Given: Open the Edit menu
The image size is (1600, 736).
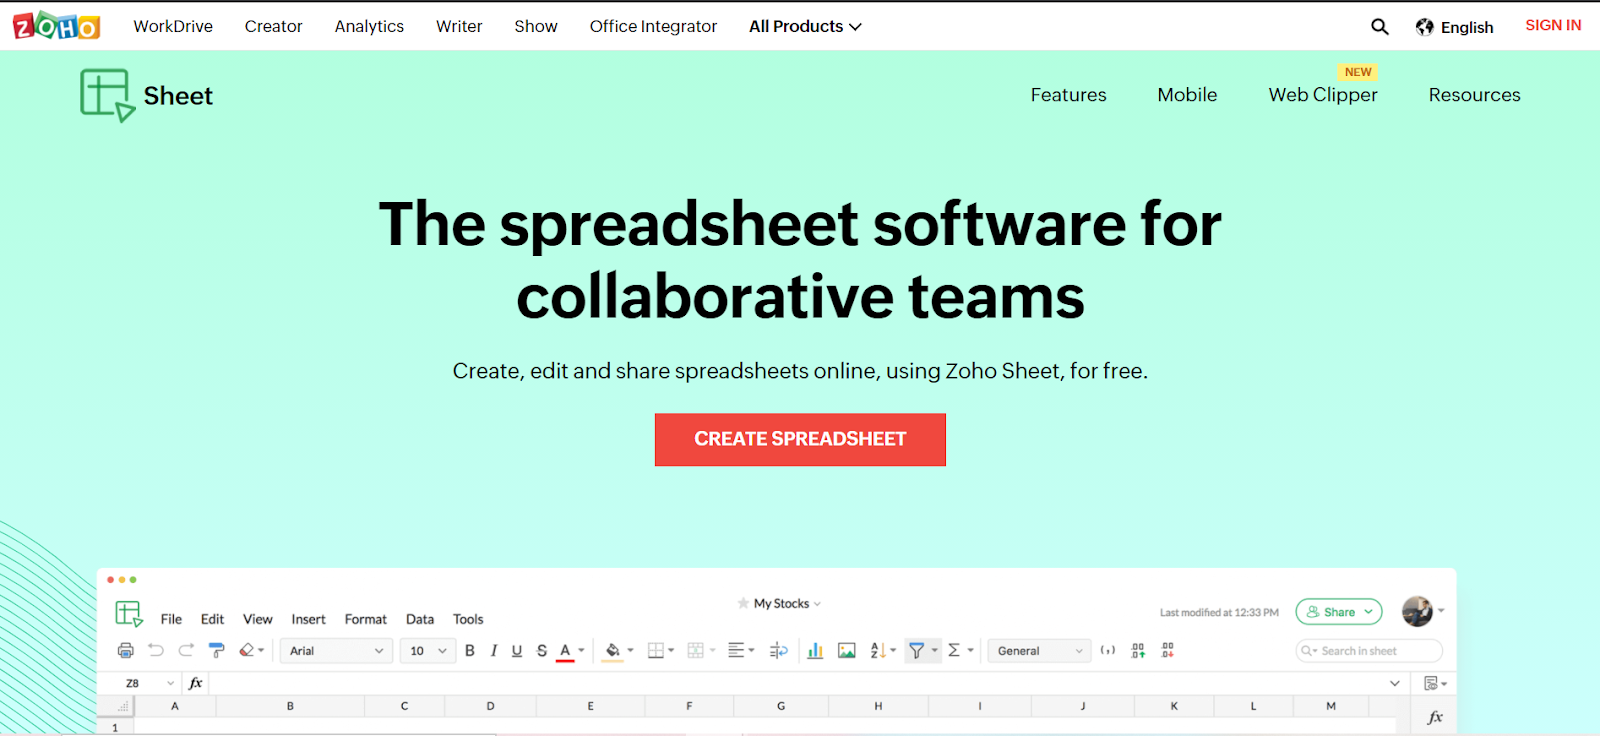Looking at the screenshot, I should (x=212, y=620).
